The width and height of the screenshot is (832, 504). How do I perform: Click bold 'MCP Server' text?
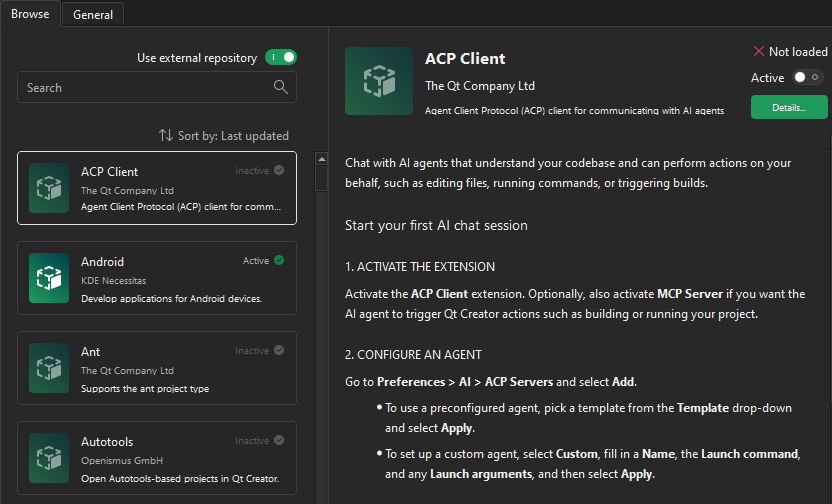[690, 294]
